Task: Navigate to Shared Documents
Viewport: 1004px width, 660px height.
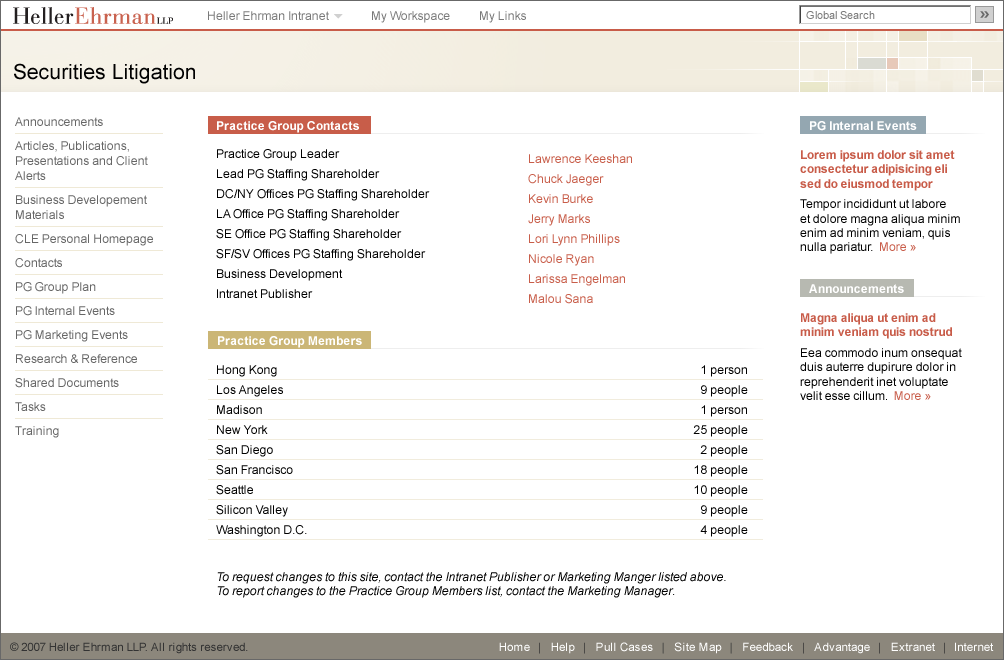Action: click(x=67, y=383)
